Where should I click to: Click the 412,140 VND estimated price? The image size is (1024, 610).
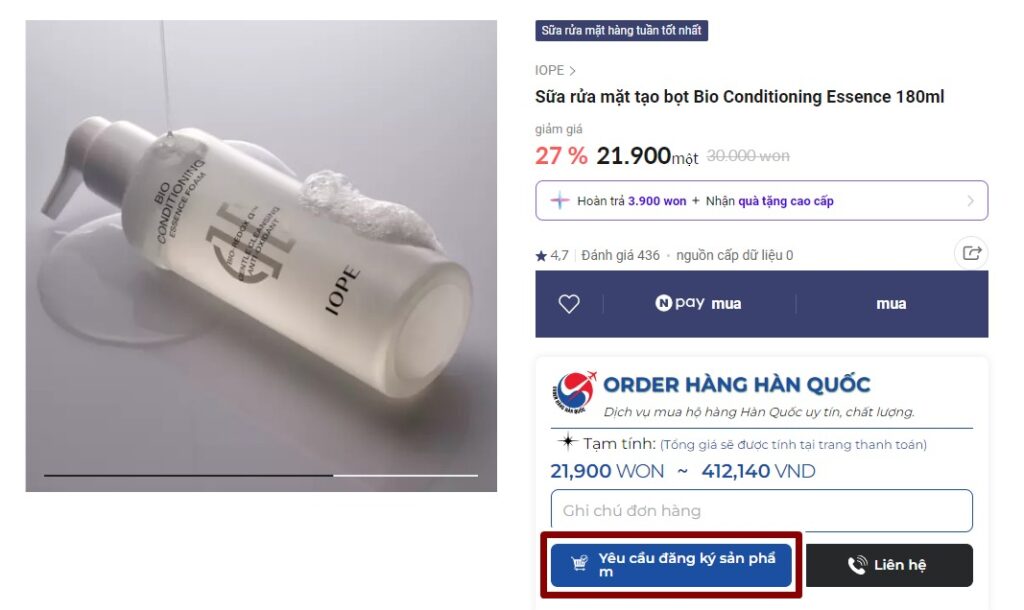(x=758, y=471)
